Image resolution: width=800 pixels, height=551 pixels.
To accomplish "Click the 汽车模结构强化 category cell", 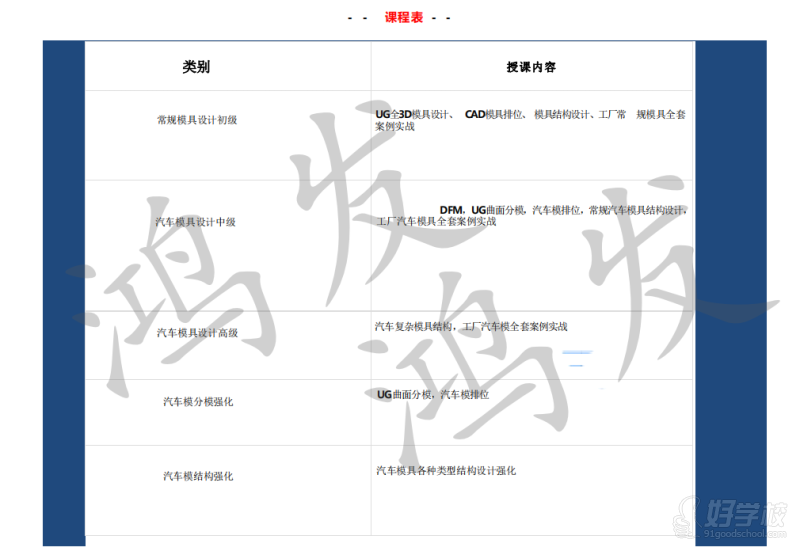I will pos(197,476).
